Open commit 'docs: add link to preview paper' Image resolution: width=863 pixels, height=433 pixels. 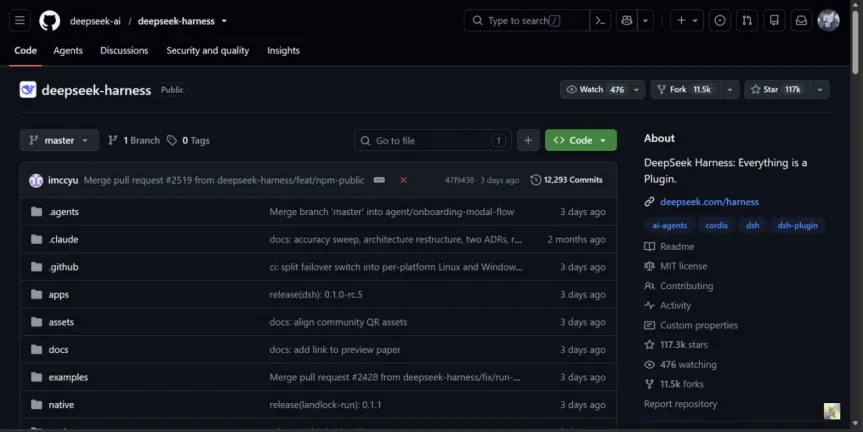click(335, 349)
